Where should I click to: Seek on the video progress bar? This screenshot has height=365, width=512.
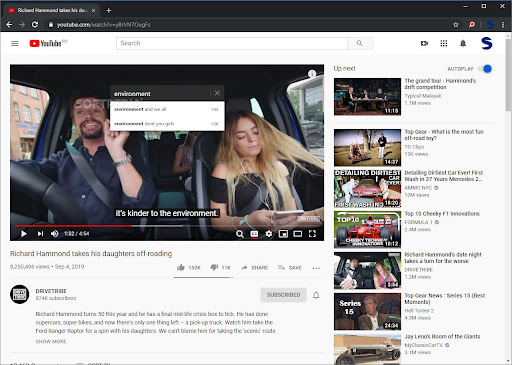(x=167, y=226)
